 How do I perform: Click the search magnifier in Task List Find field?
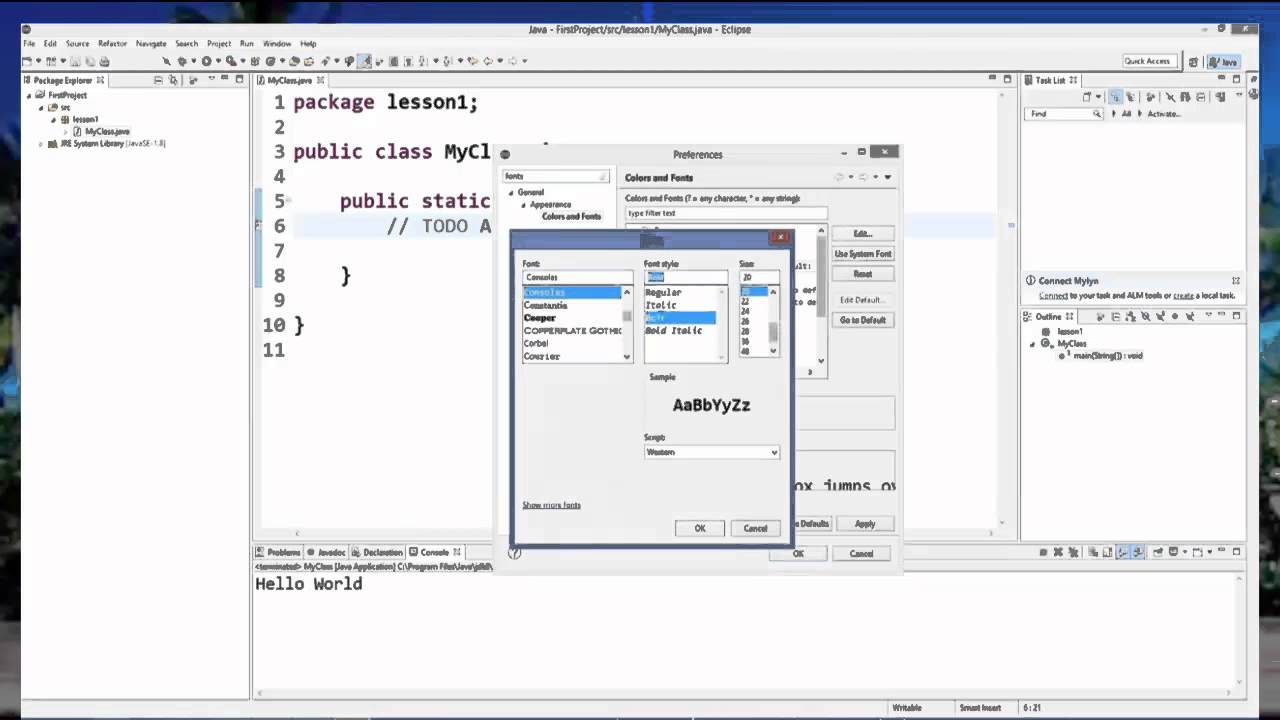(x=1097, y=114)
